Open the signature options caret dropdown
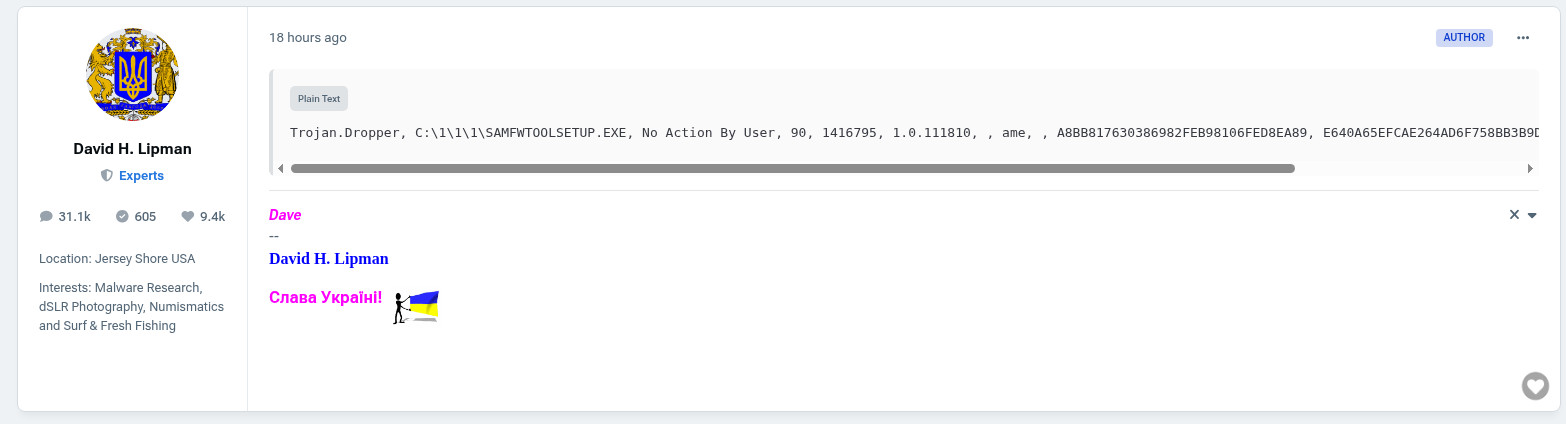The height and width of the screenshot is (424, 1566). point(1532,216)
